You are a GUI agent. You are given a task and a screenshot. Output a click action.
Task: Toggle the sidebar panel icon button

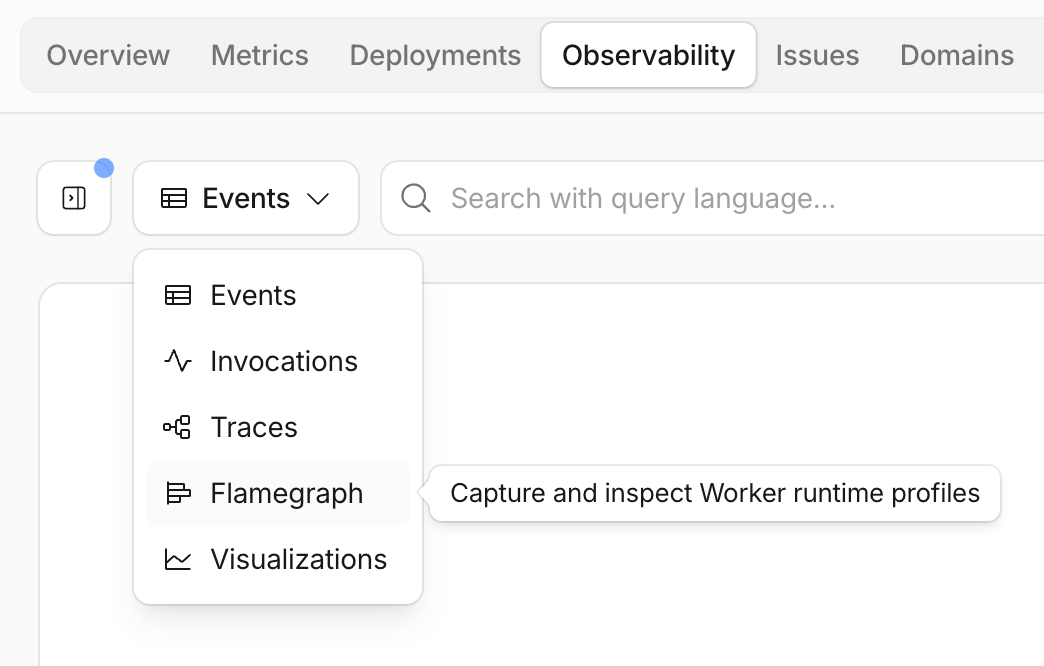(x=74, y=198)
